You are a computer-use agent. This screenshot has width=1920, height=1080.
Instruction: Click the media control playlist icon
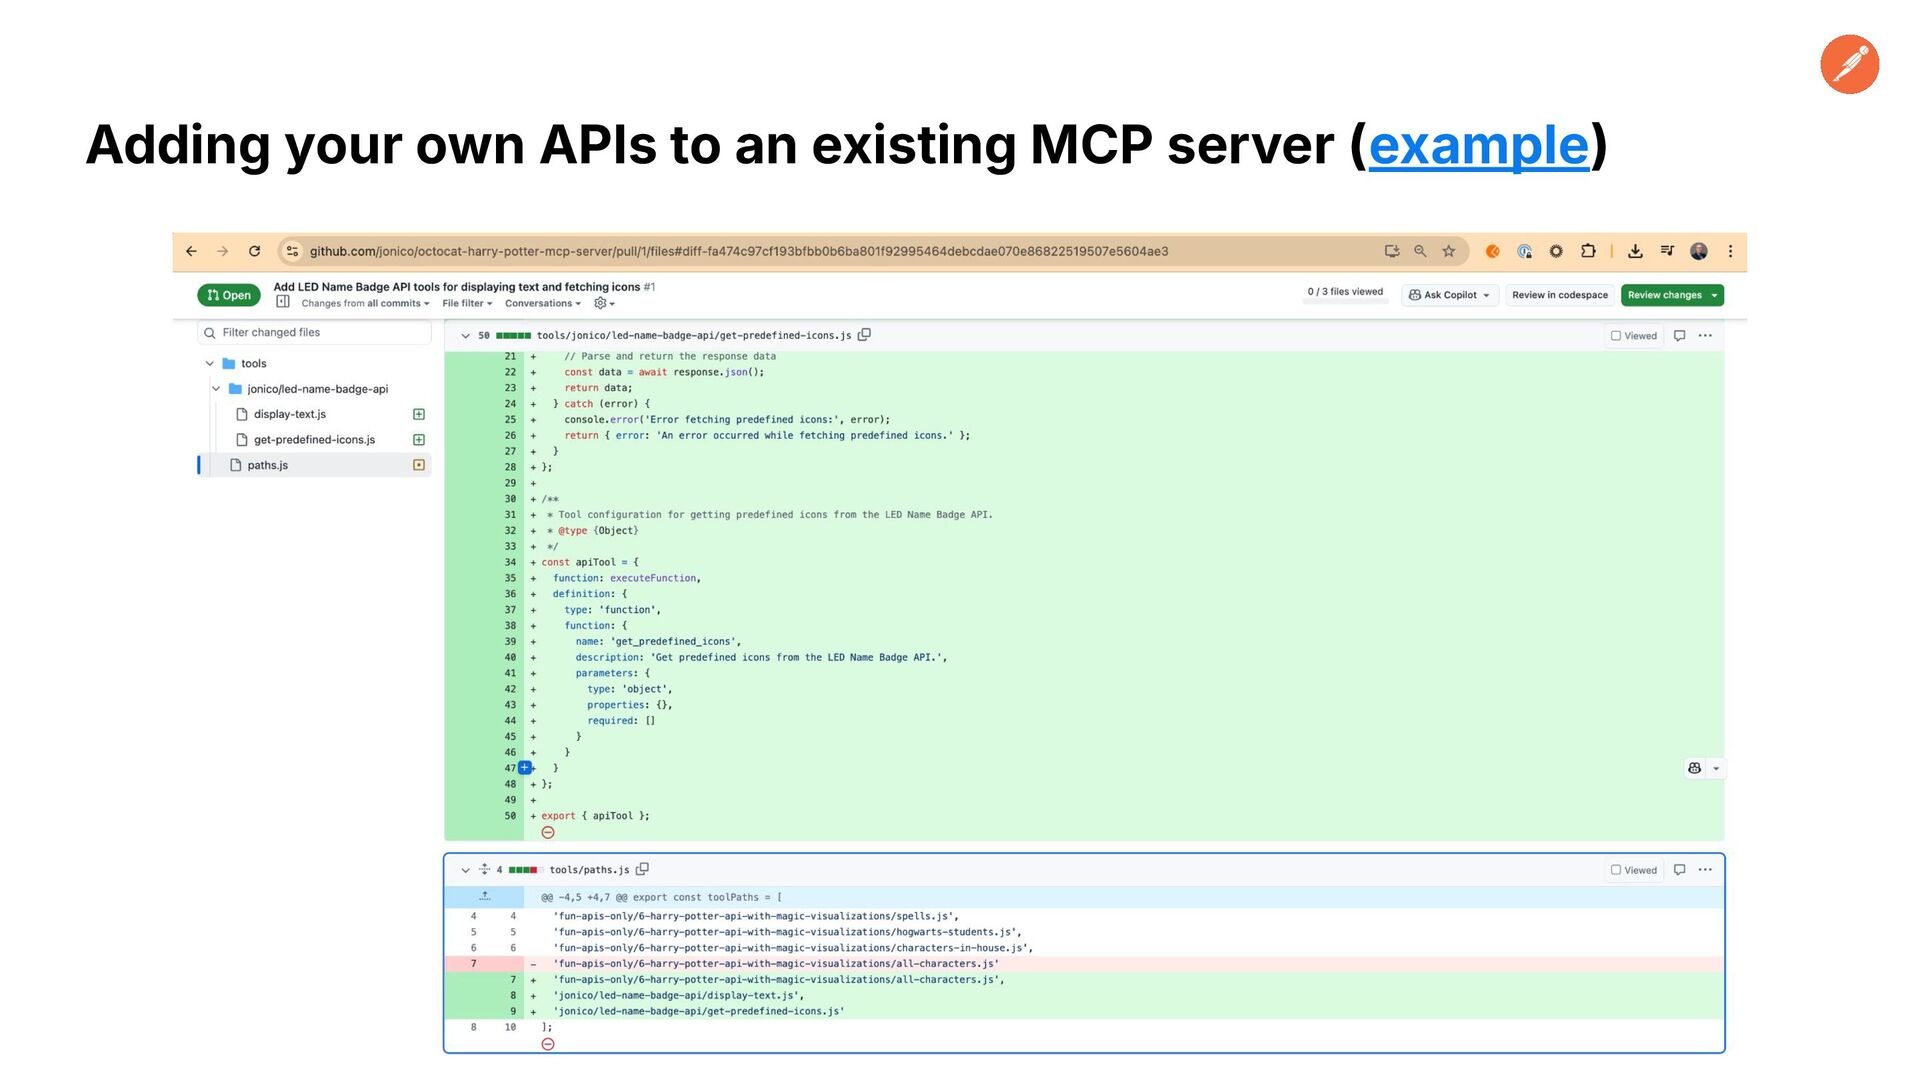pyautogui.click(x=1667, y=251)
